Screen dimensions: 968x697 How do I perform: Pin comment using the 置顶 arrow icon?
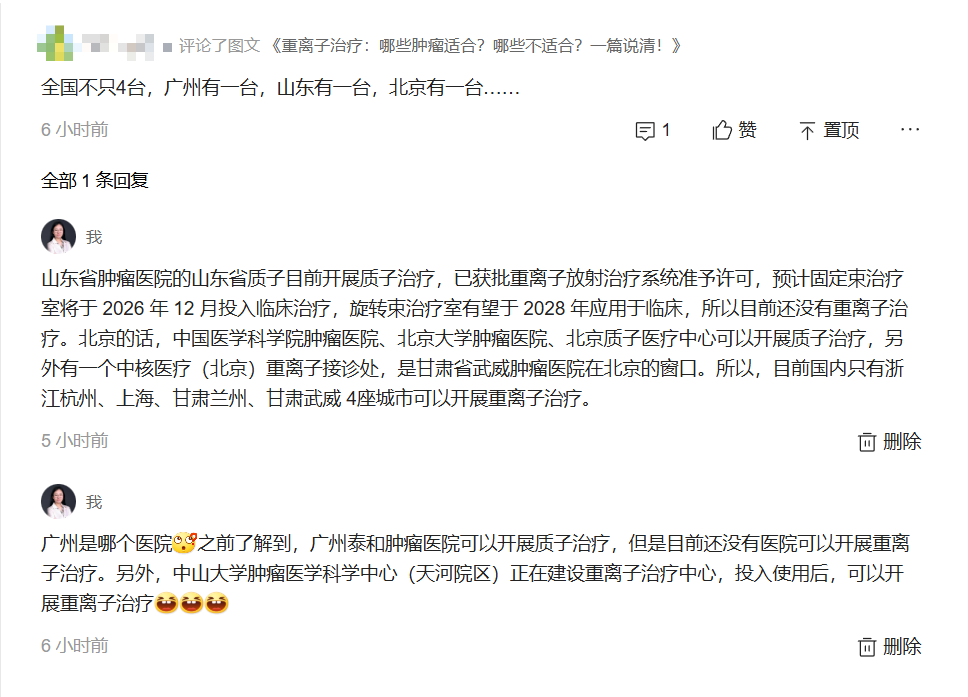point(807,131)
